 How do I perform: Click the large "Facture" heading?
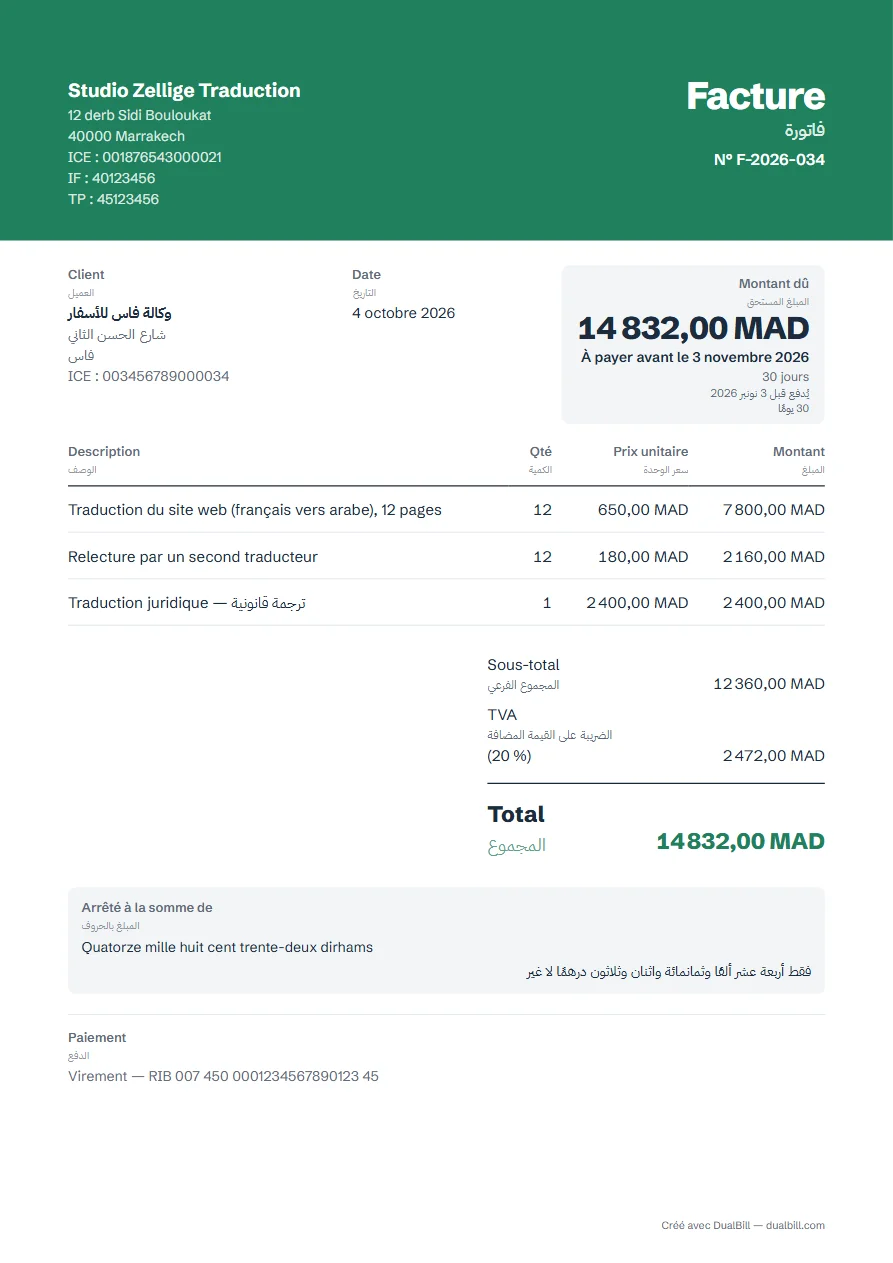click(756, 96)
